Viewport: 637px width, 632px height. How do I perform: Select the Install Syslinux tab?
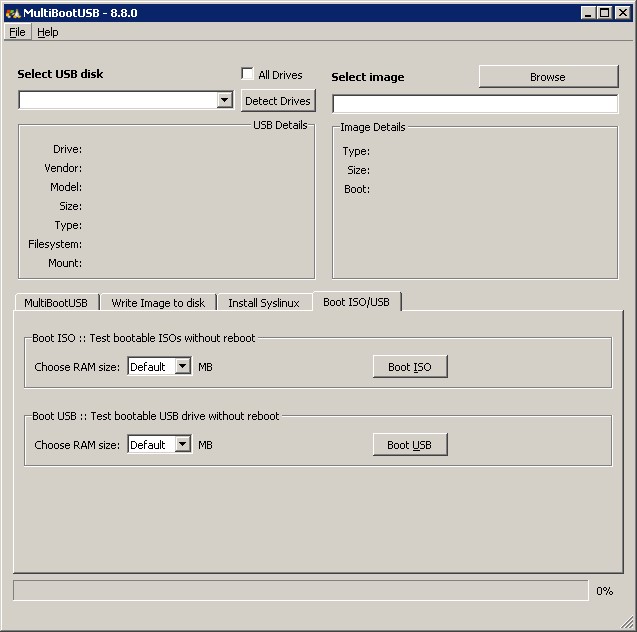click(264, 303)
